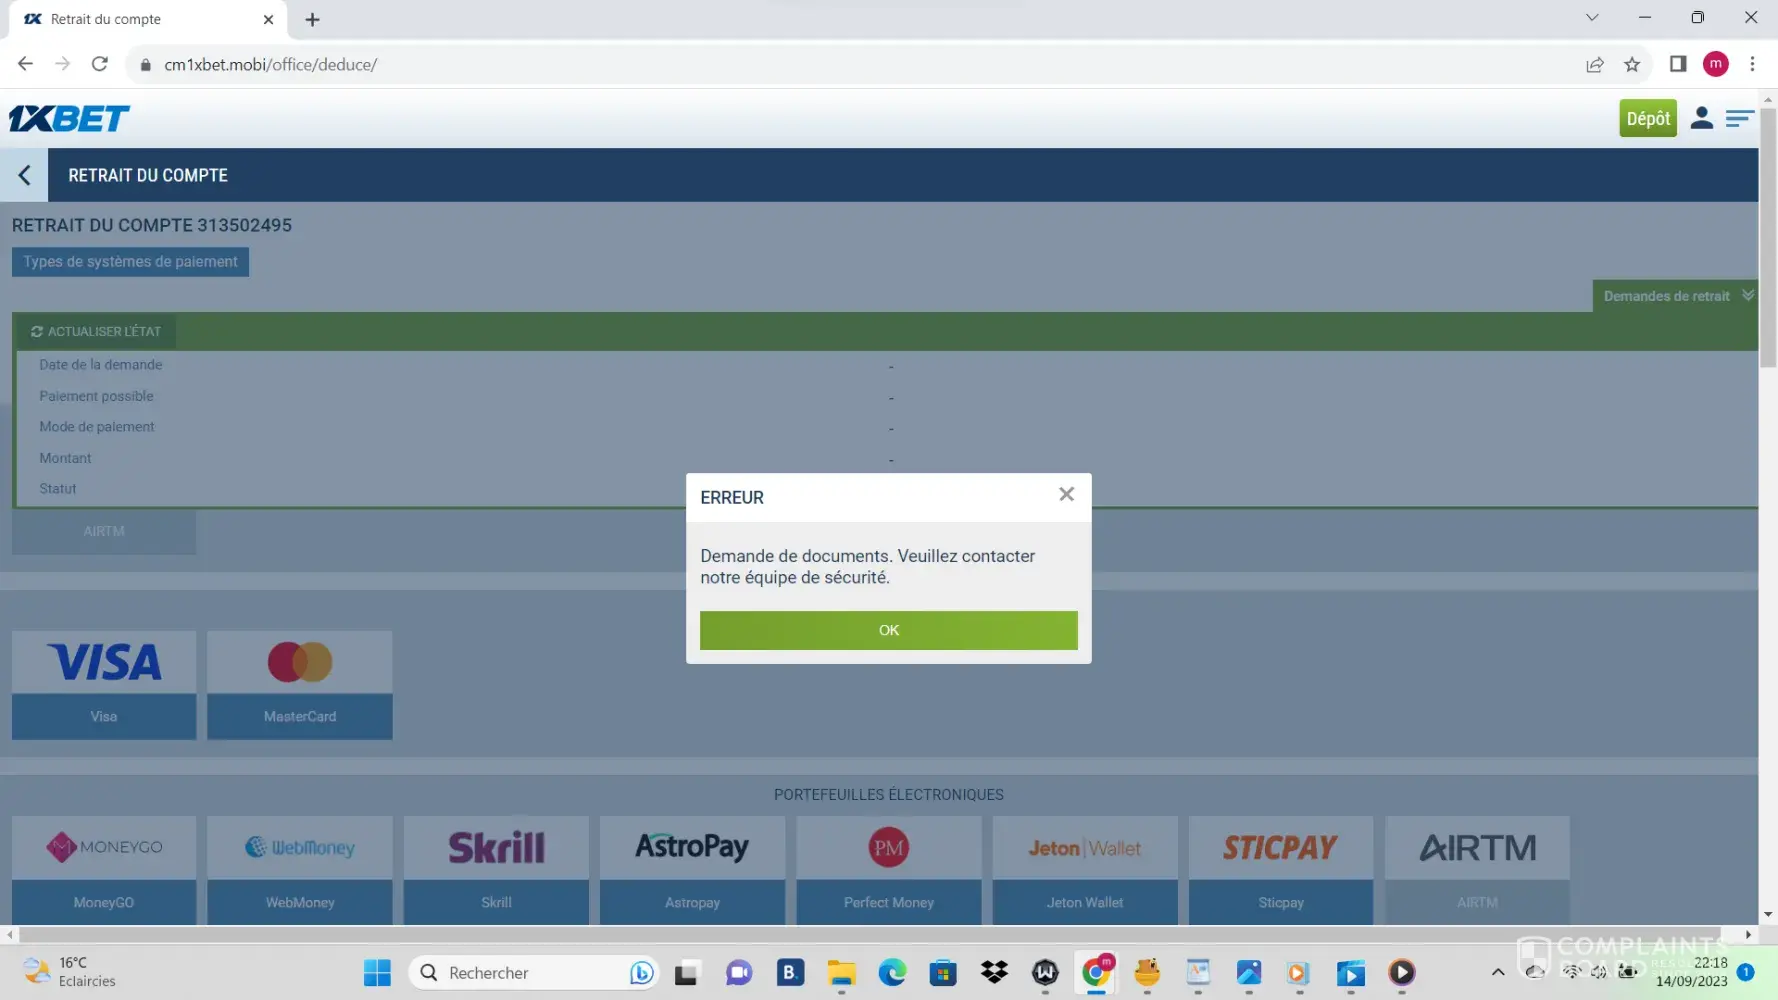Choose the Sticpay wallet
Image resolution: width=1778 pixels, height=1000 pixels.
[x=1281, y=870]
